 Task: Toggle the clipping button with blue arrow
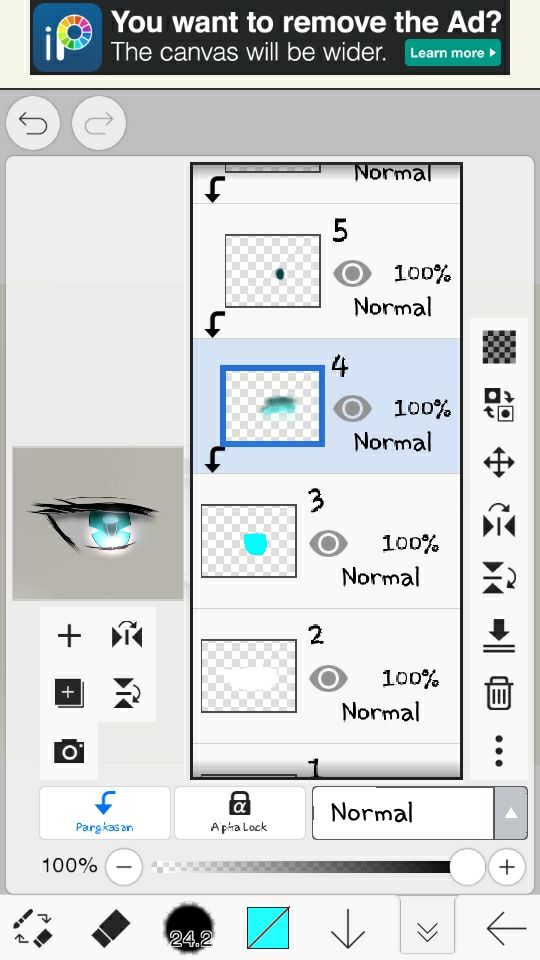pyautogui.click(x=105, y=813)
